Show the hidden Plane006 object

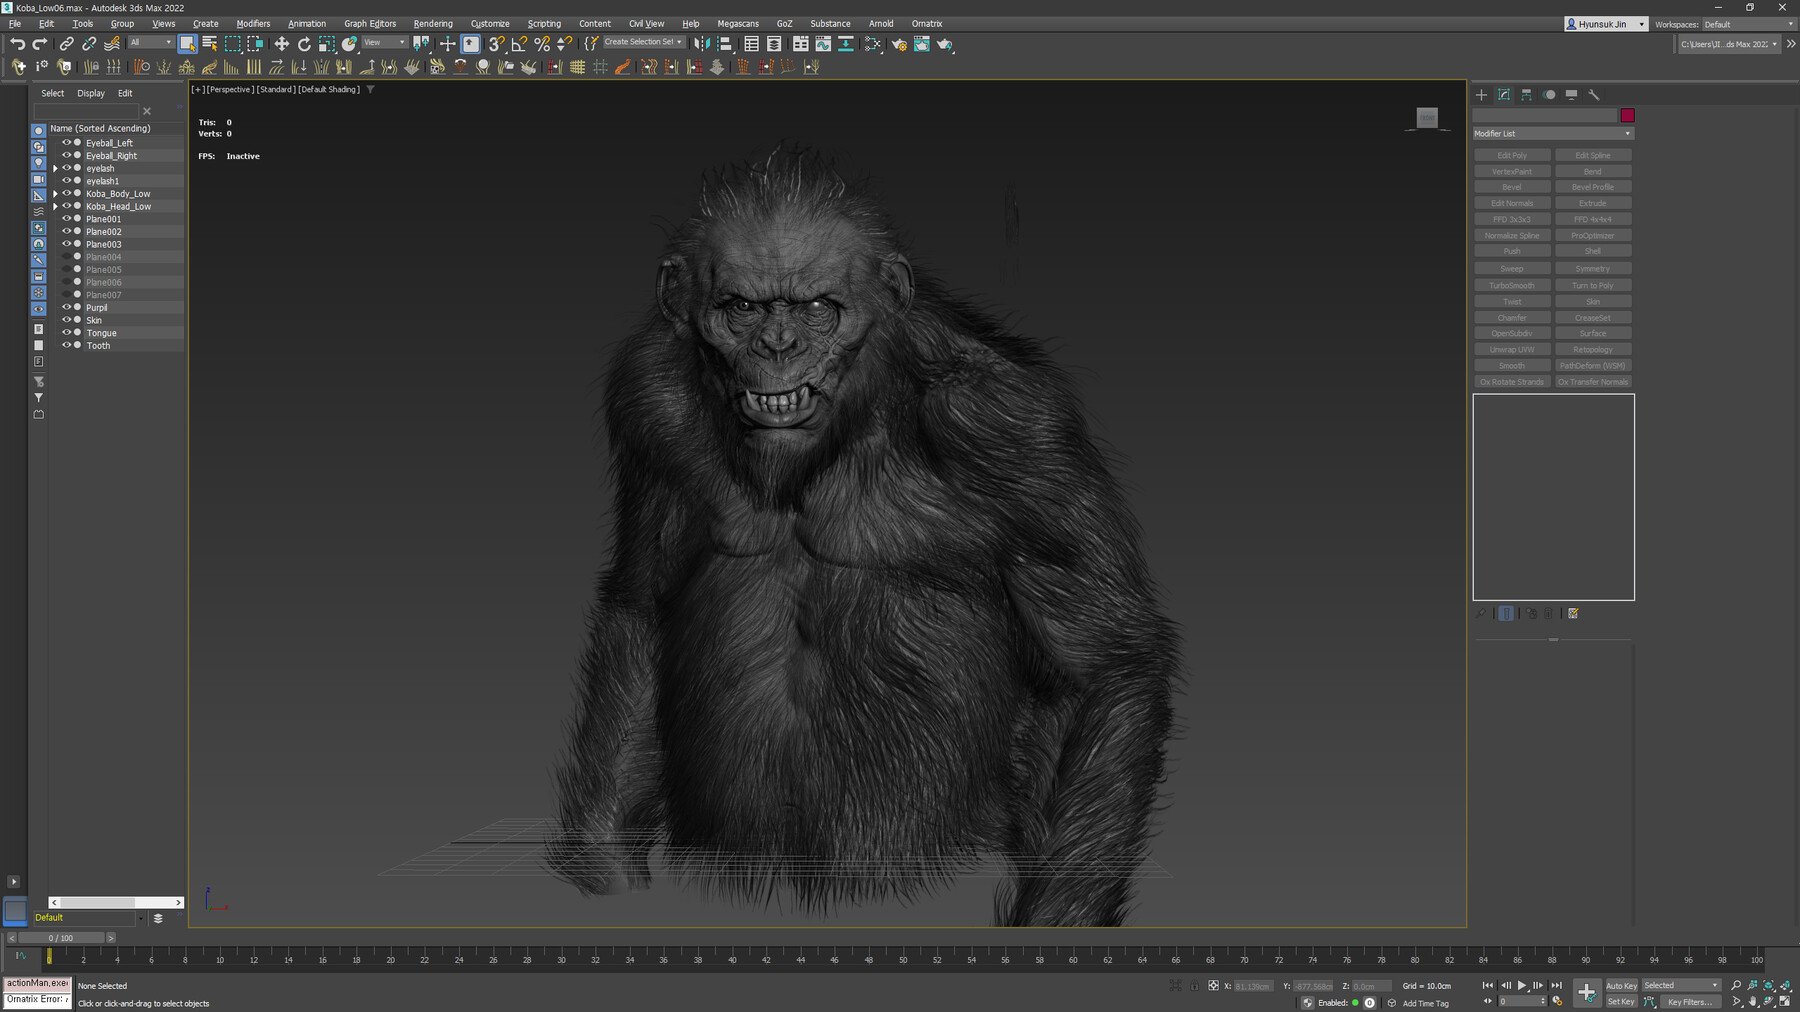click(x=67, y=282)
